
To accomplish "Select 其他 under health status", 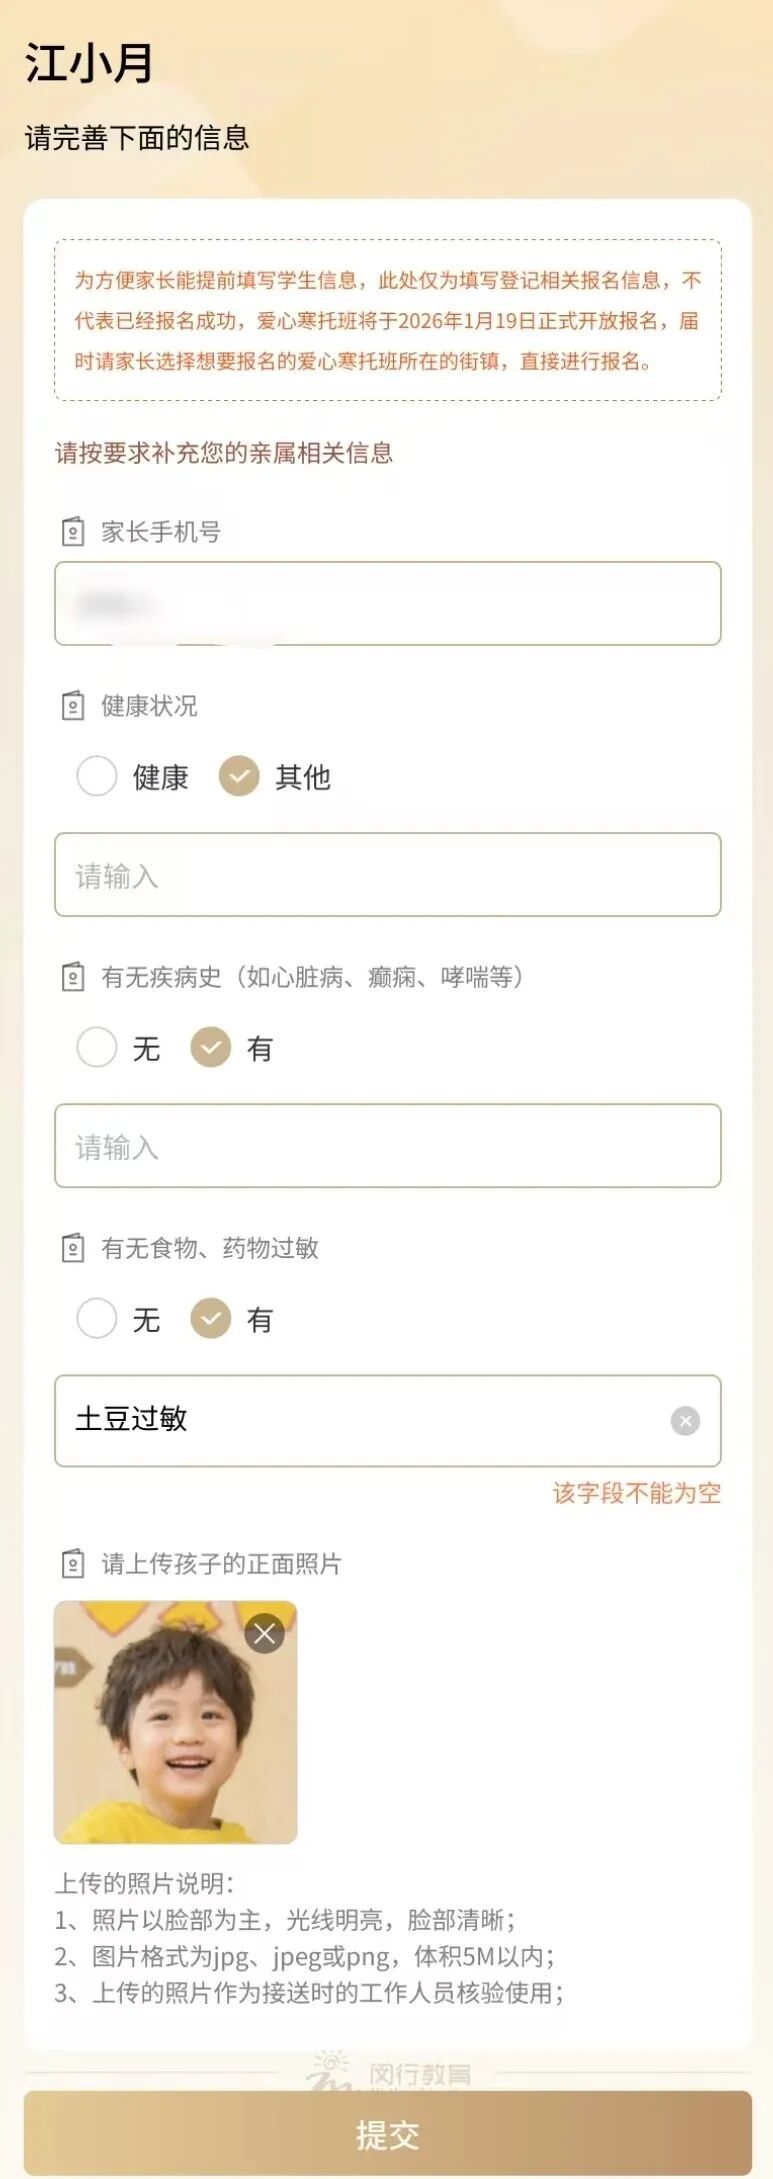I will (x=239, y=776).
